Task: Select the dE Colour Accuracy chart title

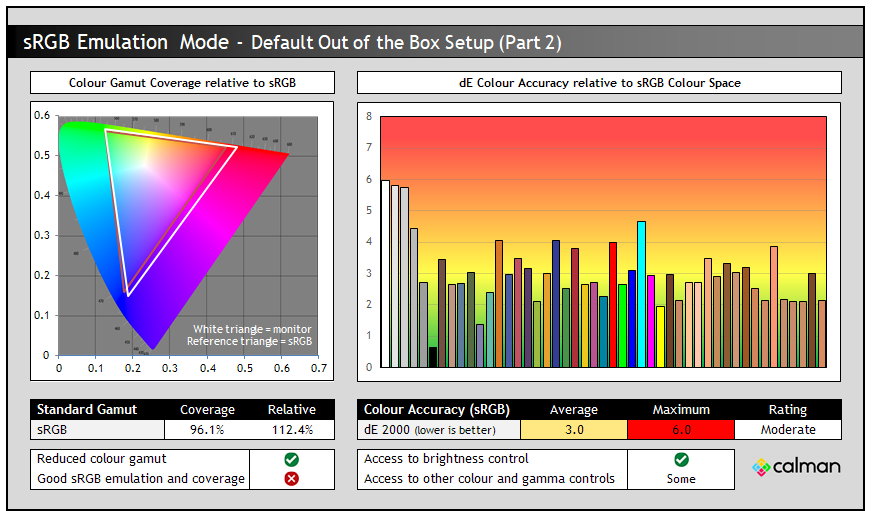Action: (599, 83)
